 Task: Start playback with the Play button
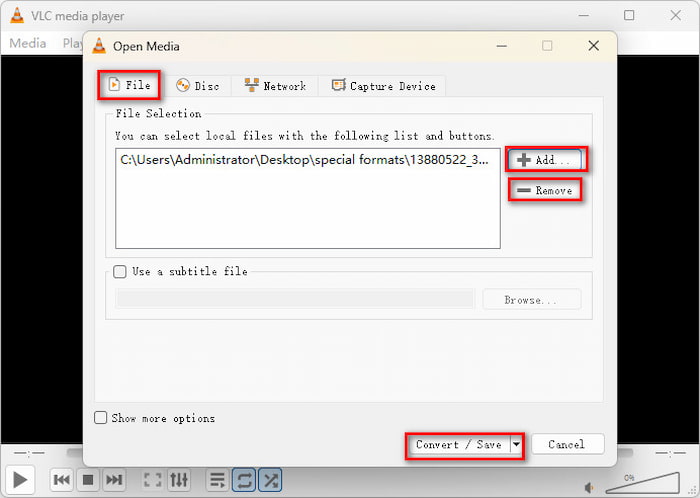(x=20, y=480)
